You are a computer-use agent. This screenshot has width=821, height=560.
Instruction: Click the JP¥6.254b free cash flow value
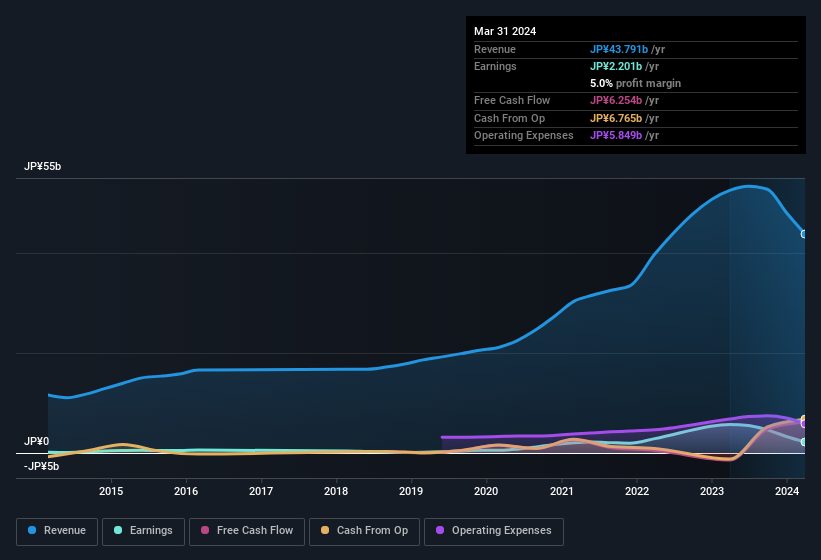[616, 100]
